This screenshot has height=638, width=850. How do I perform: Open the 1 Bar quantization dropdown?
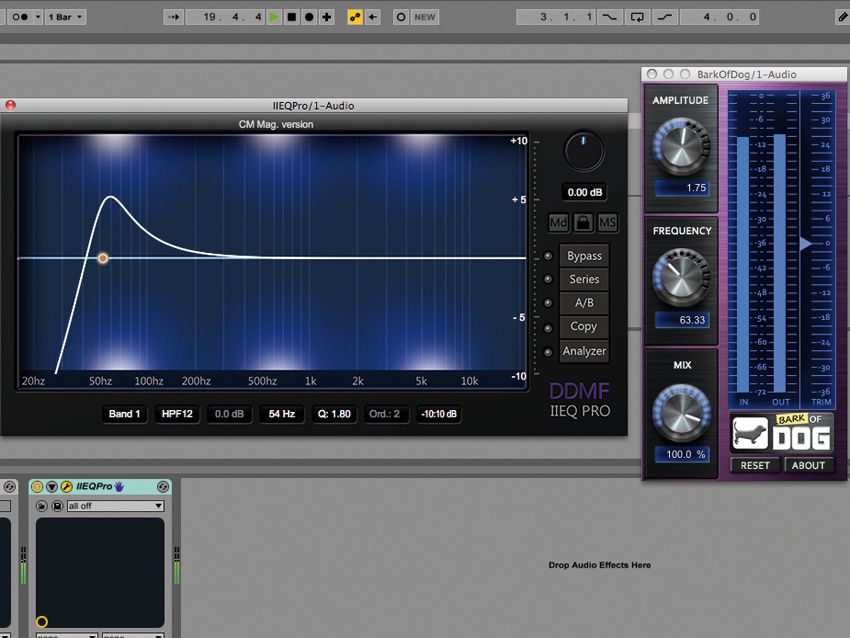click(65, 17)
